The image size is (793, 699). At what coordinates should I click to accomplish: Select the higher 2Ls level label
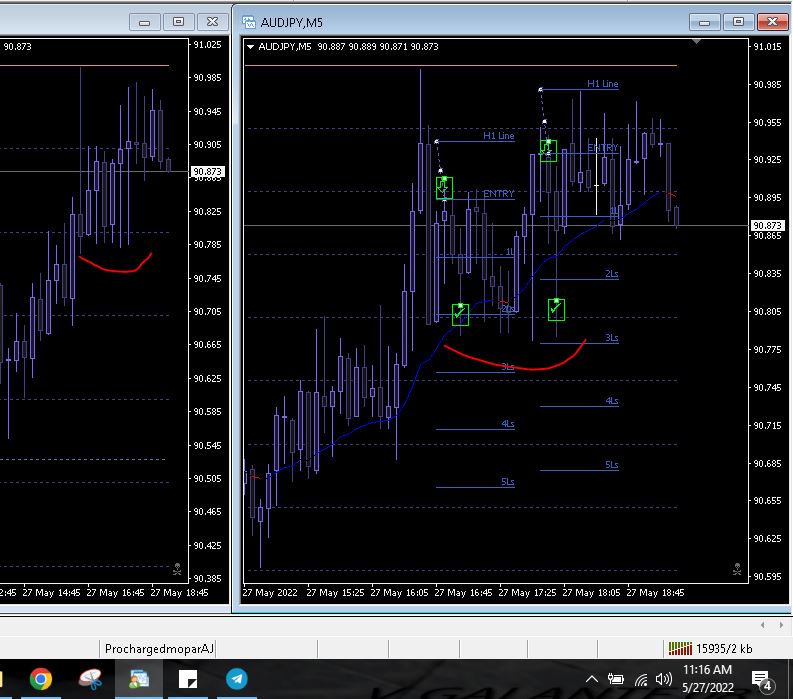coord(611,274)
